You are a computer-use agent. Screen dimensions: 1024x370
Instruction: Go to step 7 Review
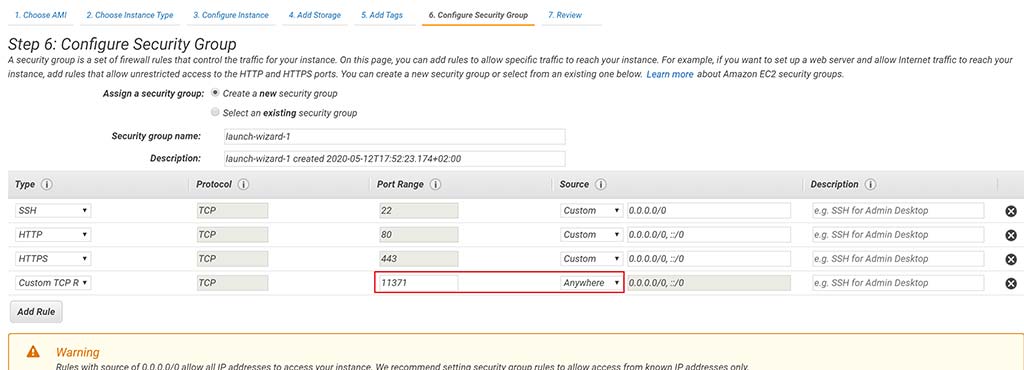(566, 15)
